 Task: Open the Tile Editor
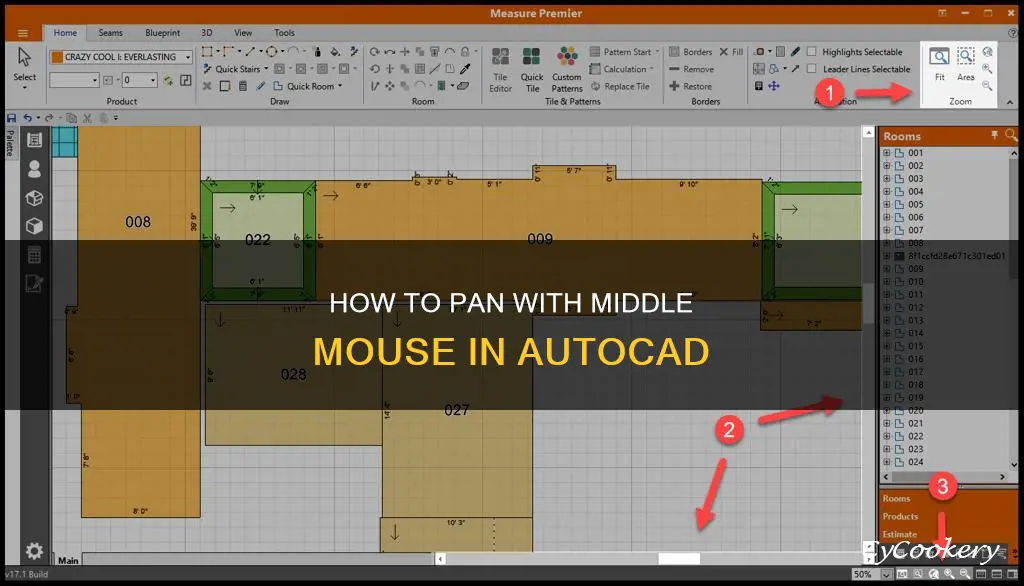pyautogui.click(x=500, y=70)
